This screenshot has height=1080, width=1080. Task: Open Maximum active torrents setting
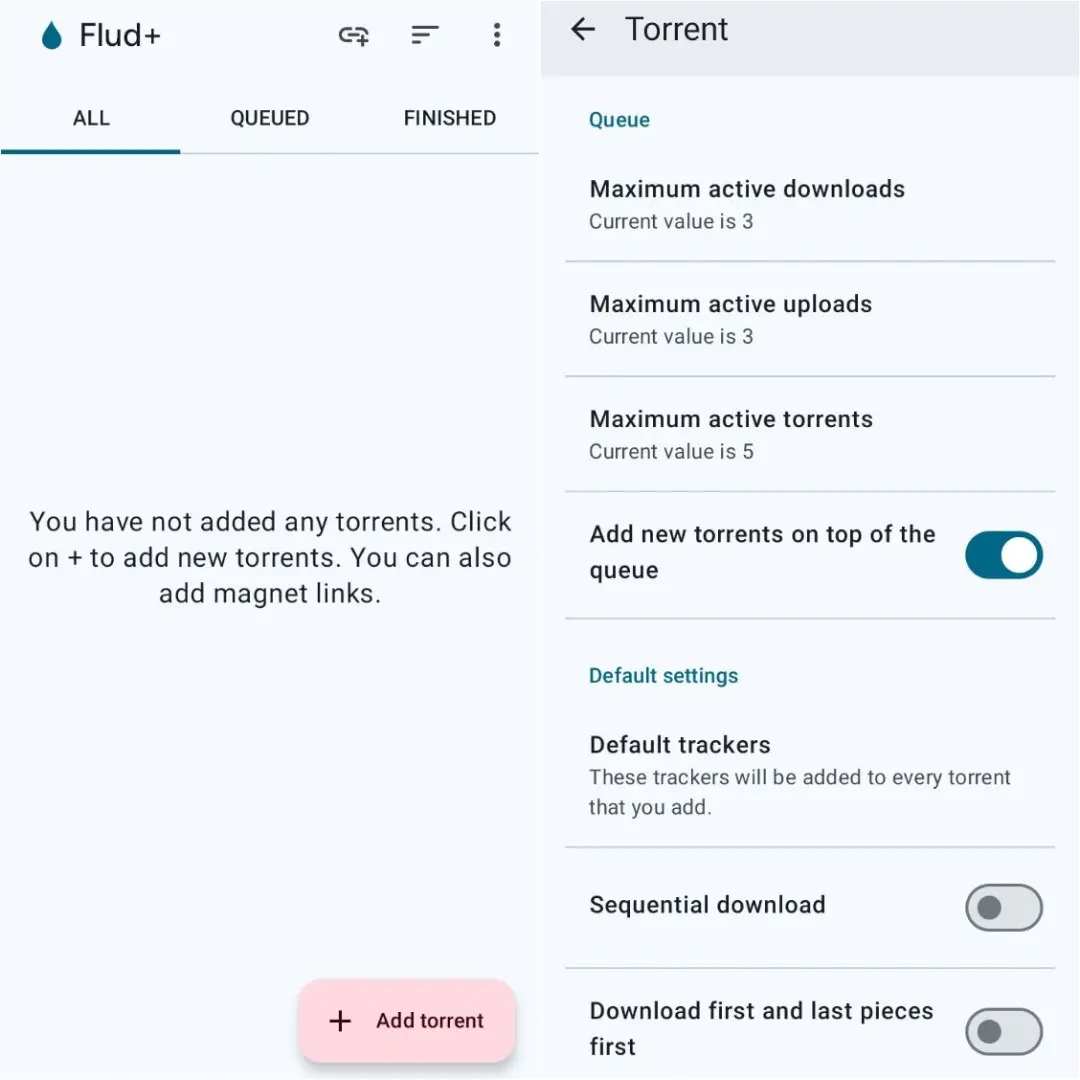click(810, 435)
